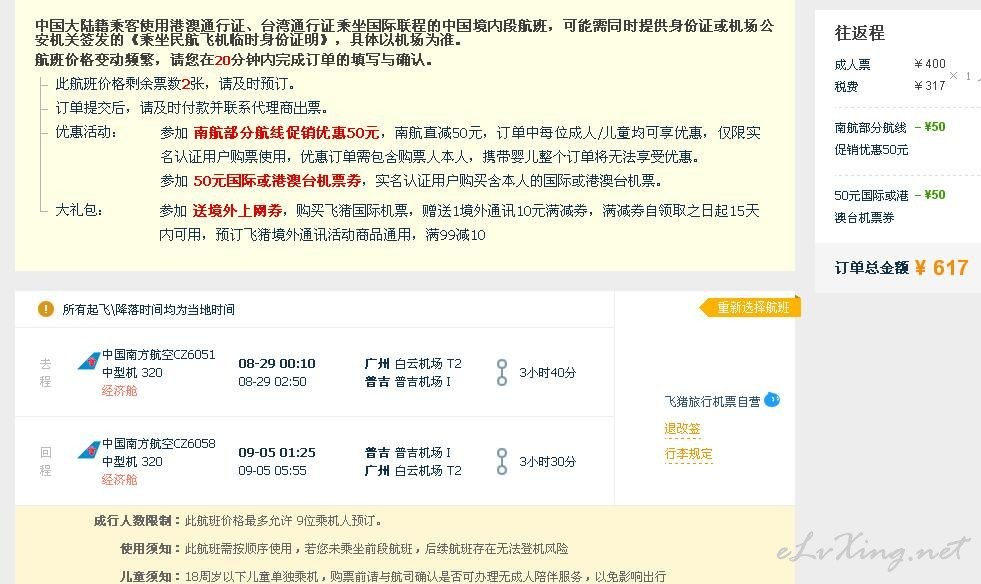Click the route icon beside 3小时40分
Screen dimensions: 981x584
[x=502, y=372]
